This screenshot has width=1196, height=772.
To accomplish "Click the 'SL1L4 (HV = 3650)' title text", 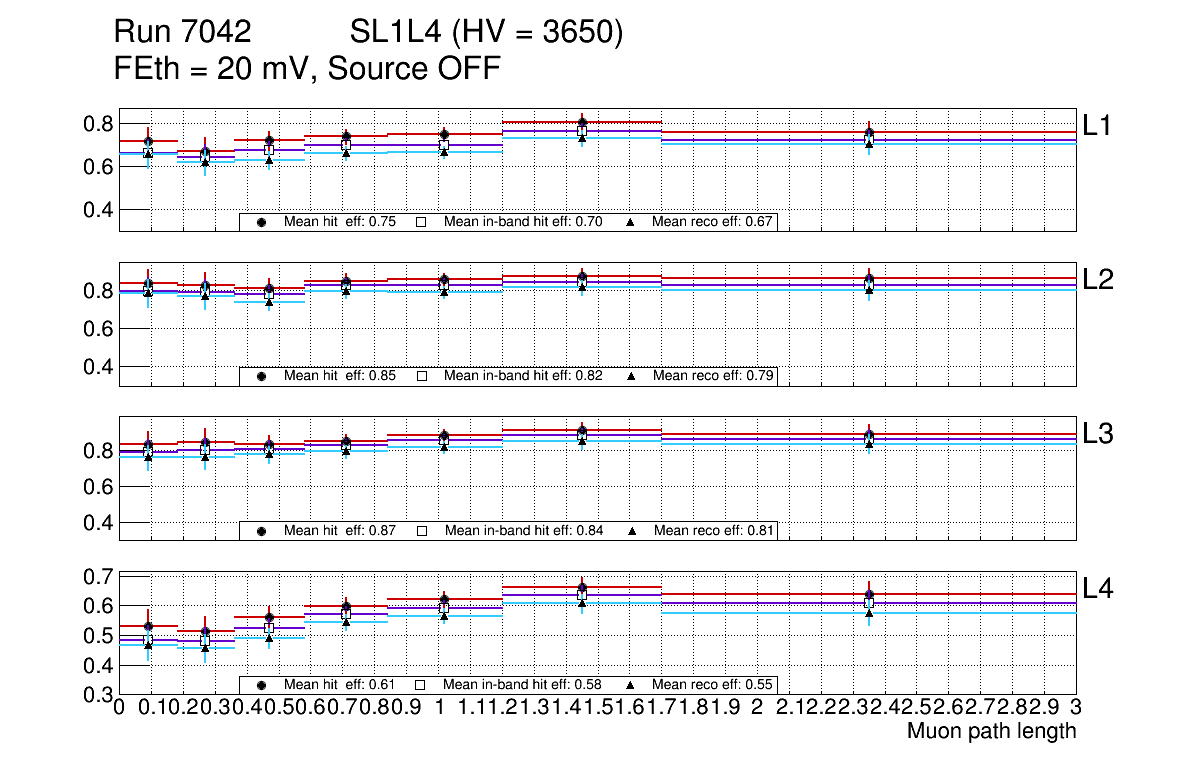I will click(x=486, y=33).
